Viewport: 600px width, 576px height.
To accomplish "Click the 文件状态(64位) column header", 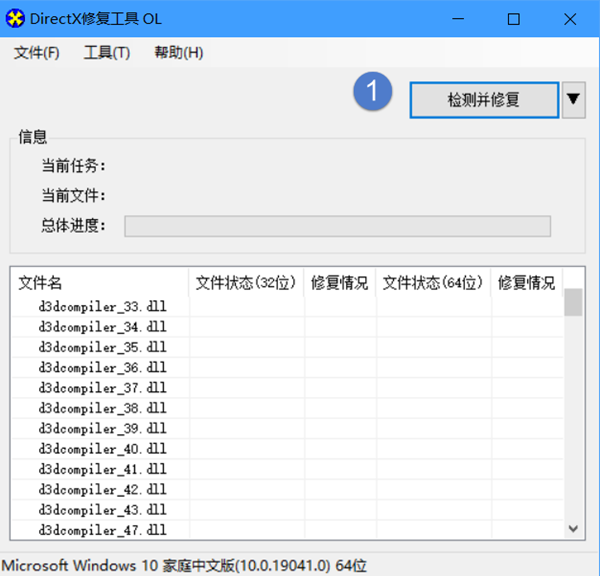I will (x=434, y=283).
